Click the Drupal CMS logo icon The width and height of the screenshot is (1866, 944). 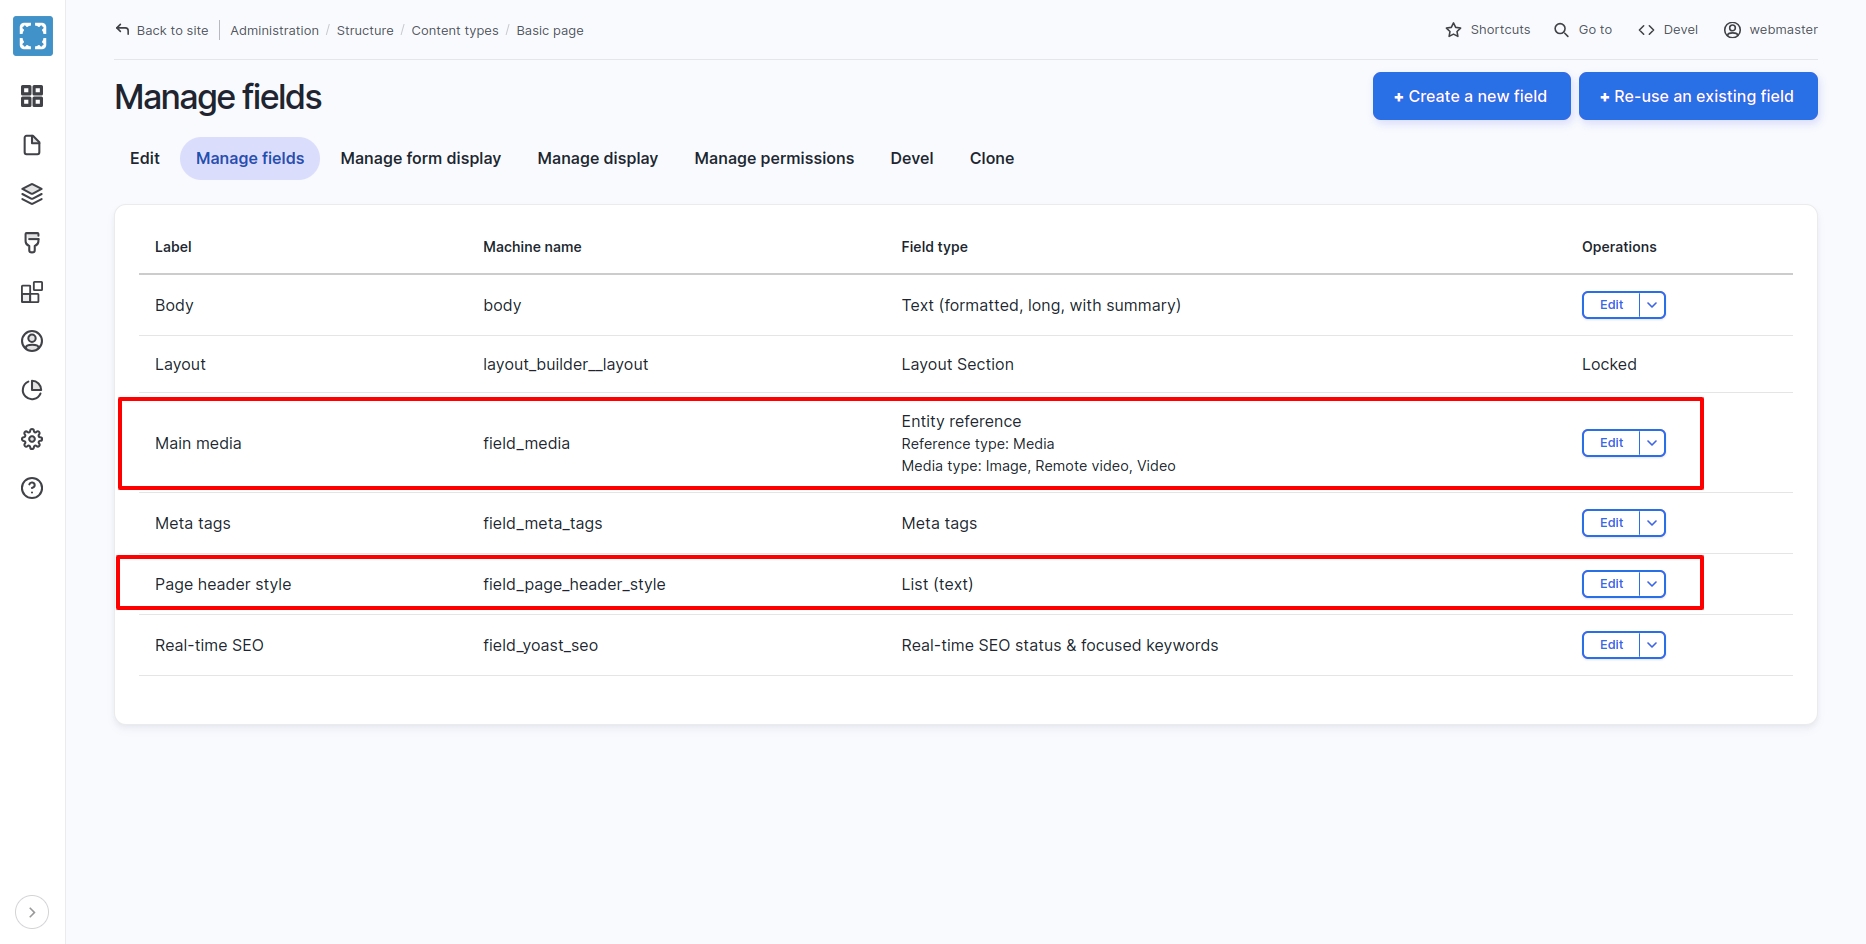pos(33,36)
